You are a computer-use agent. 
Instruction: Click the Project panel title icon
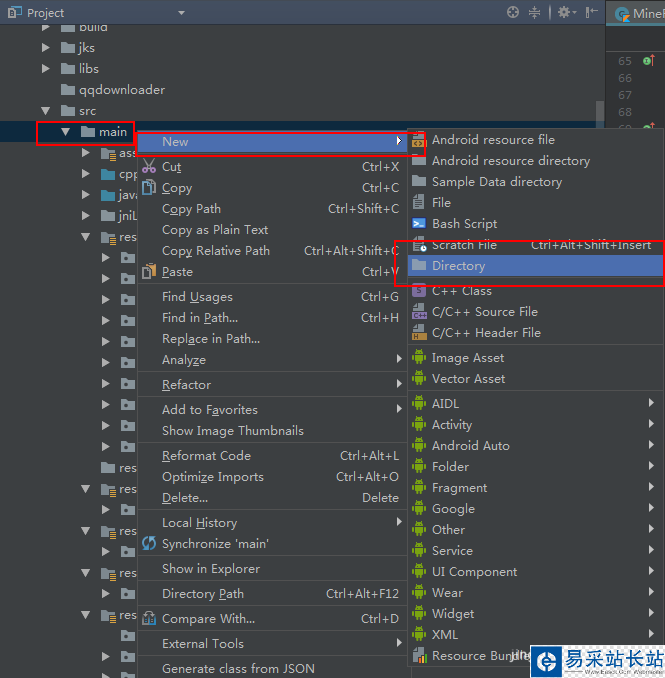pos(14,13)
